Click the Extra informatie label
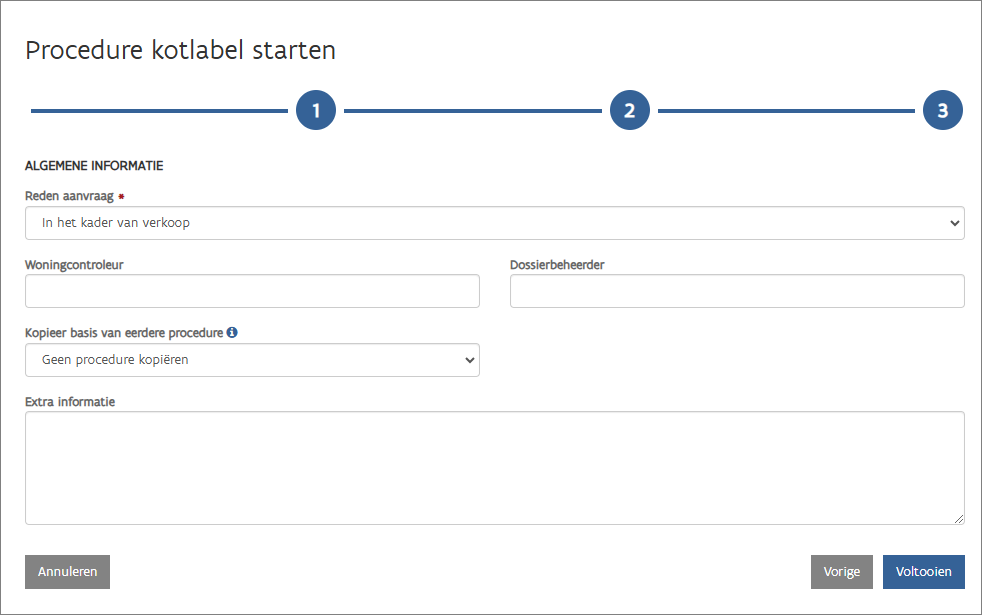The image size is (982, 615). coord(70,402)
